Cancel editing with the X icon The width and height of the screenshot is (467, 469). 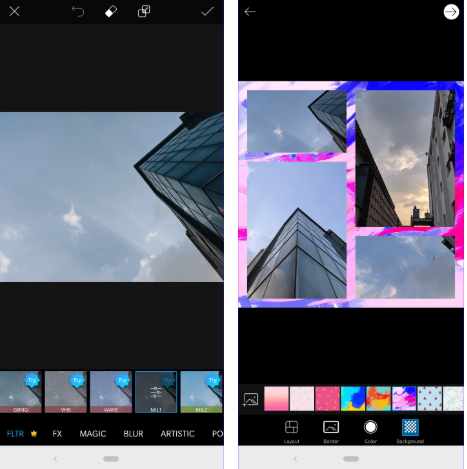click(x=14, y=12)
